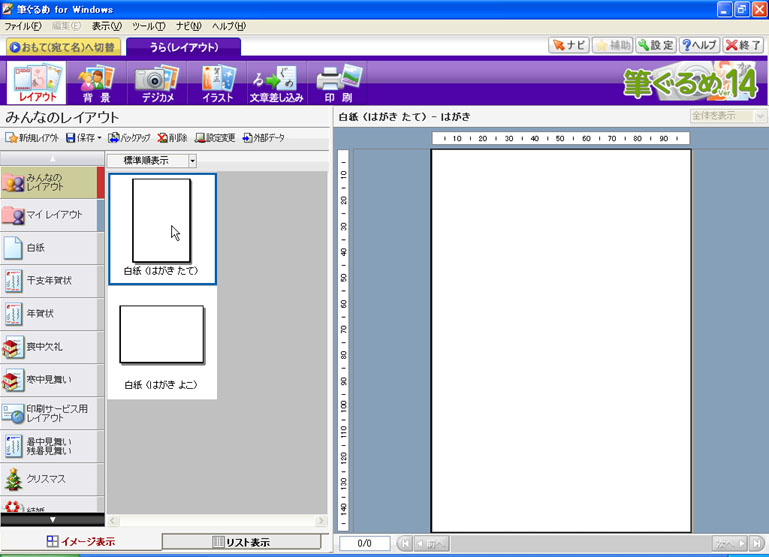Click the ヘルプ help button
Viewport: 769px width, 557px height.
pos(699,45)
